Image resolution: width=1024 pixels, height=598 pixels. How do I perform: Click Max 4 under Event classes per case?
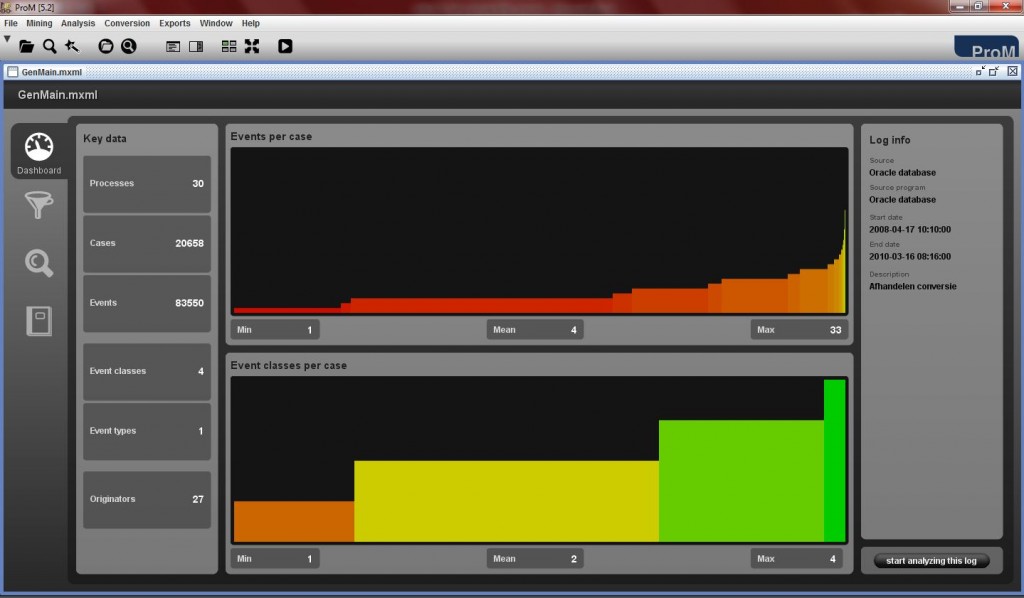797,559
